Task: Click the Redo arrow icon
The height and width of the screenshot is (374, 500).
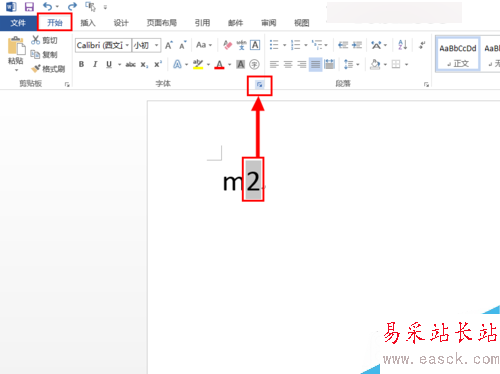Action: click(72, 6)
